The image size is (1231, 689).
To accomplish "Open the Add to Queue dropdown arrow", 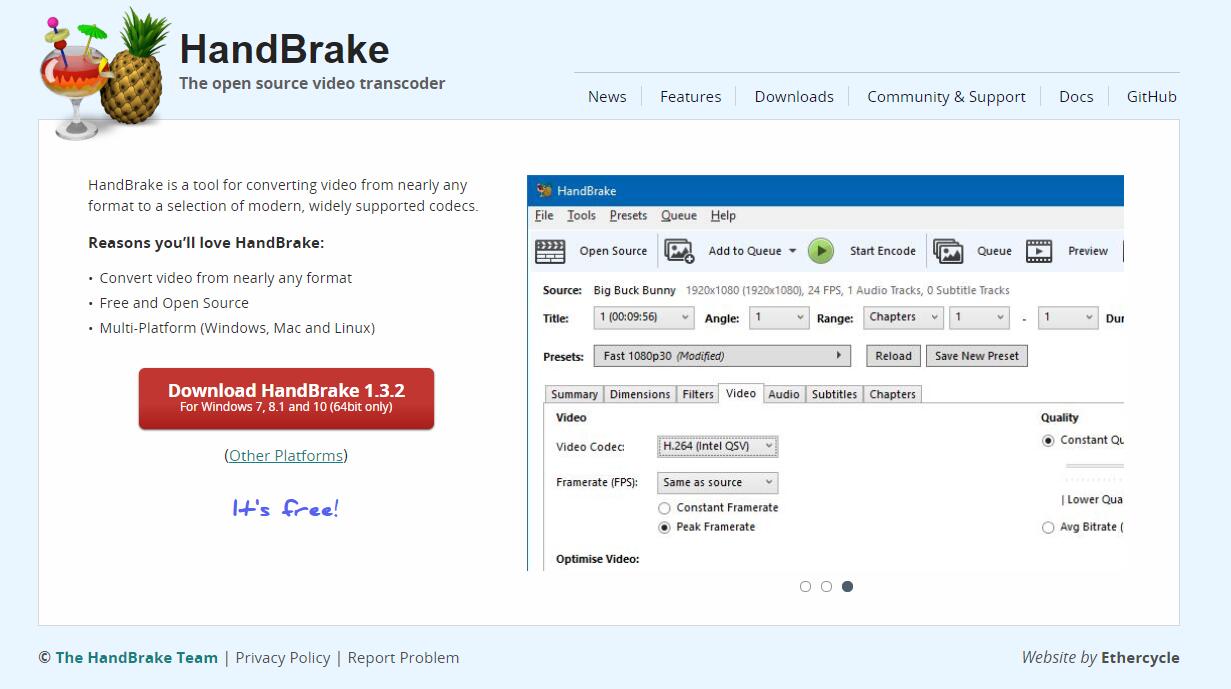I will click(792, 251).
